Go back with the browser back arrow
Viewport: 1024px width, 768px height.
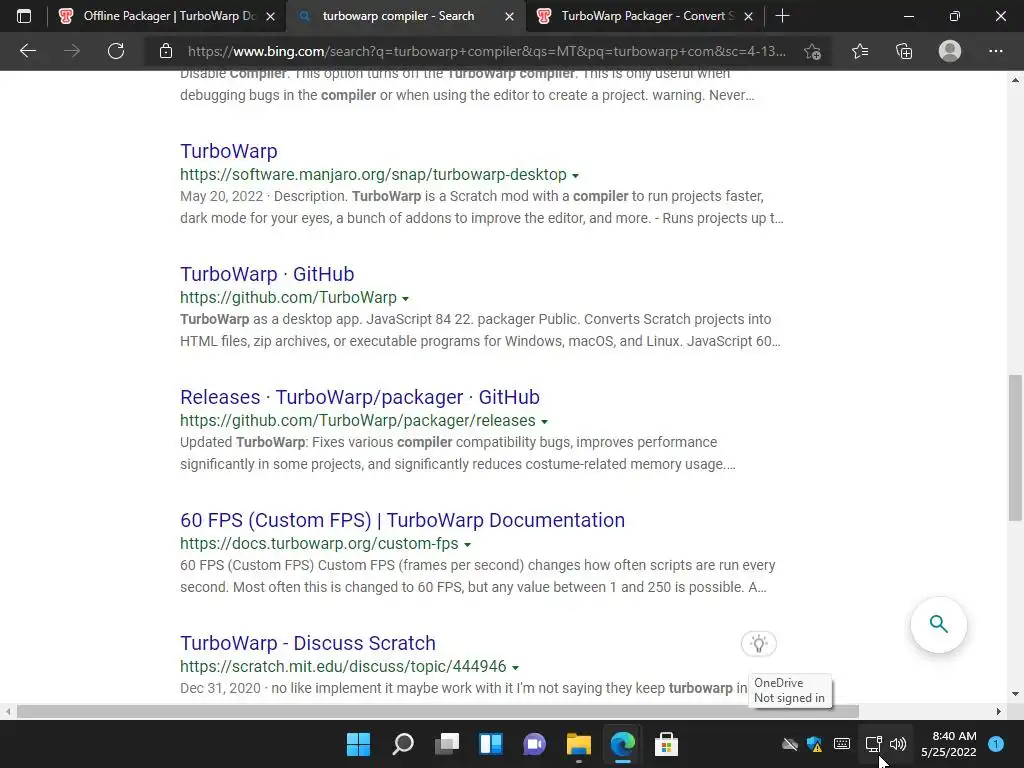point(27,51)
